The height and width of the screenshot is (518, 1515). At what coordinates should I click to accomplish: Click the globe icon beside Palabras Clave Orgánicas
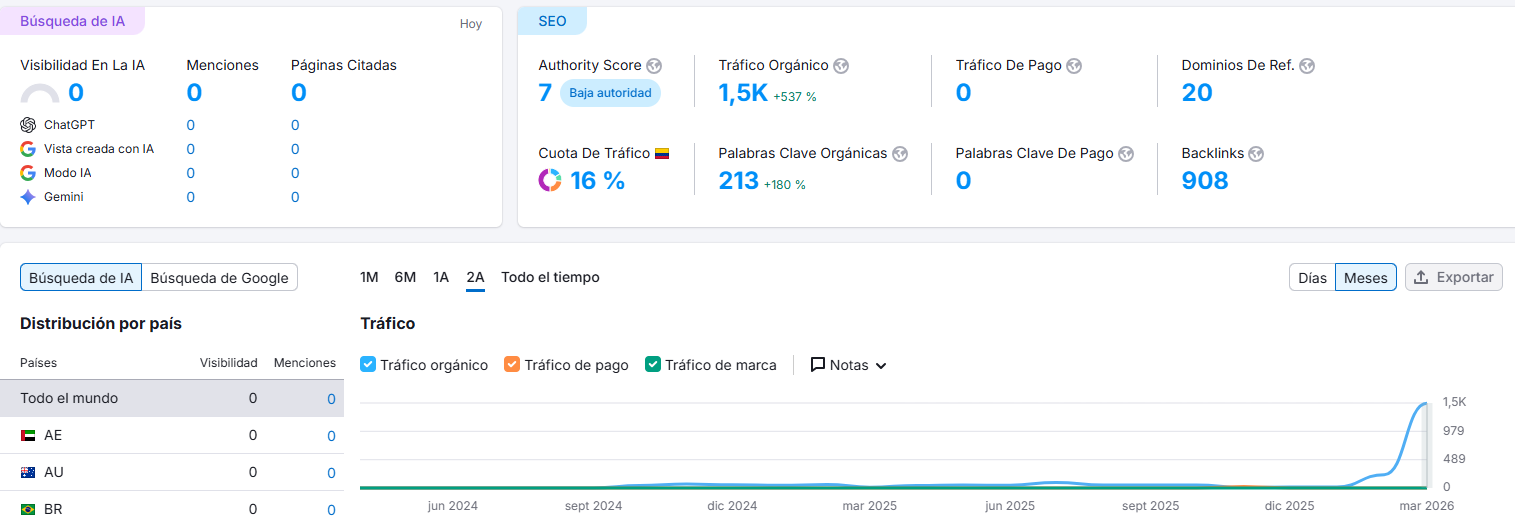pos(900,153)
